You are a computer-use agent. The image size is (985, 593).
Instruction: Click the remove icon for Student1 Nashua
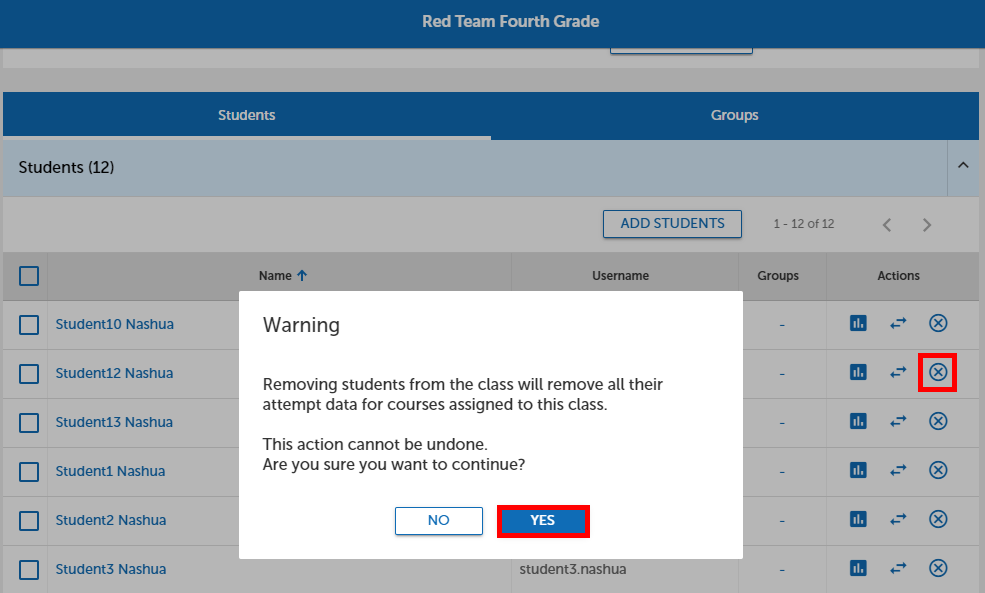(938, 470)
